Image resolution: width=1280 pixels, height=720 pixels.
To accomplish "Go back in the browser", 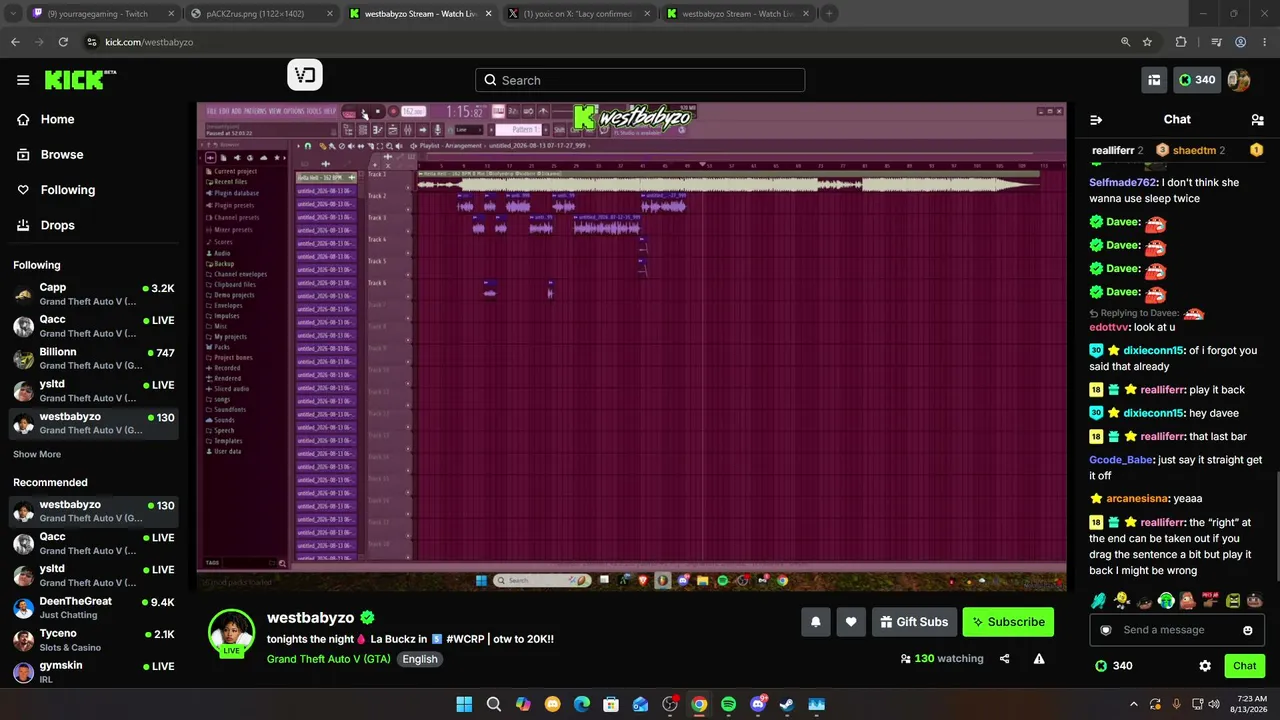I will tap(15, 42).
